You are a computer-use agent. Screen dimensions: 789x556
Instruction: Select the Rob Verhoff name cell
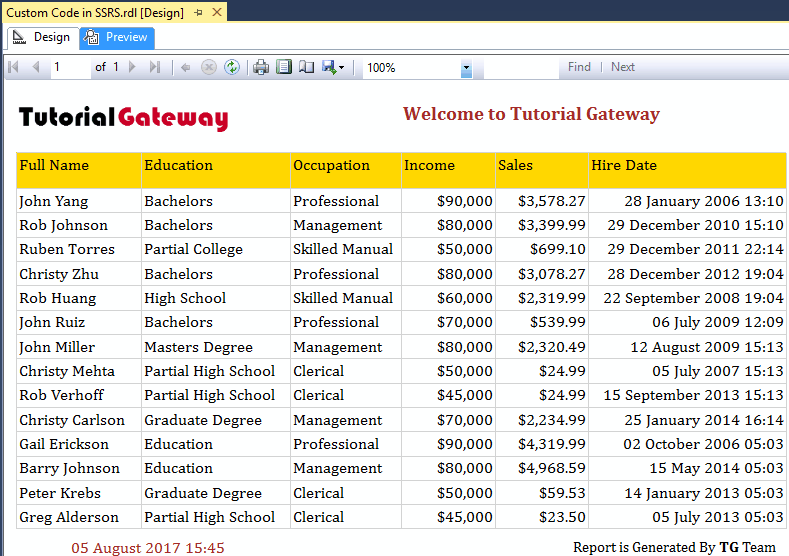coord(78,395)
